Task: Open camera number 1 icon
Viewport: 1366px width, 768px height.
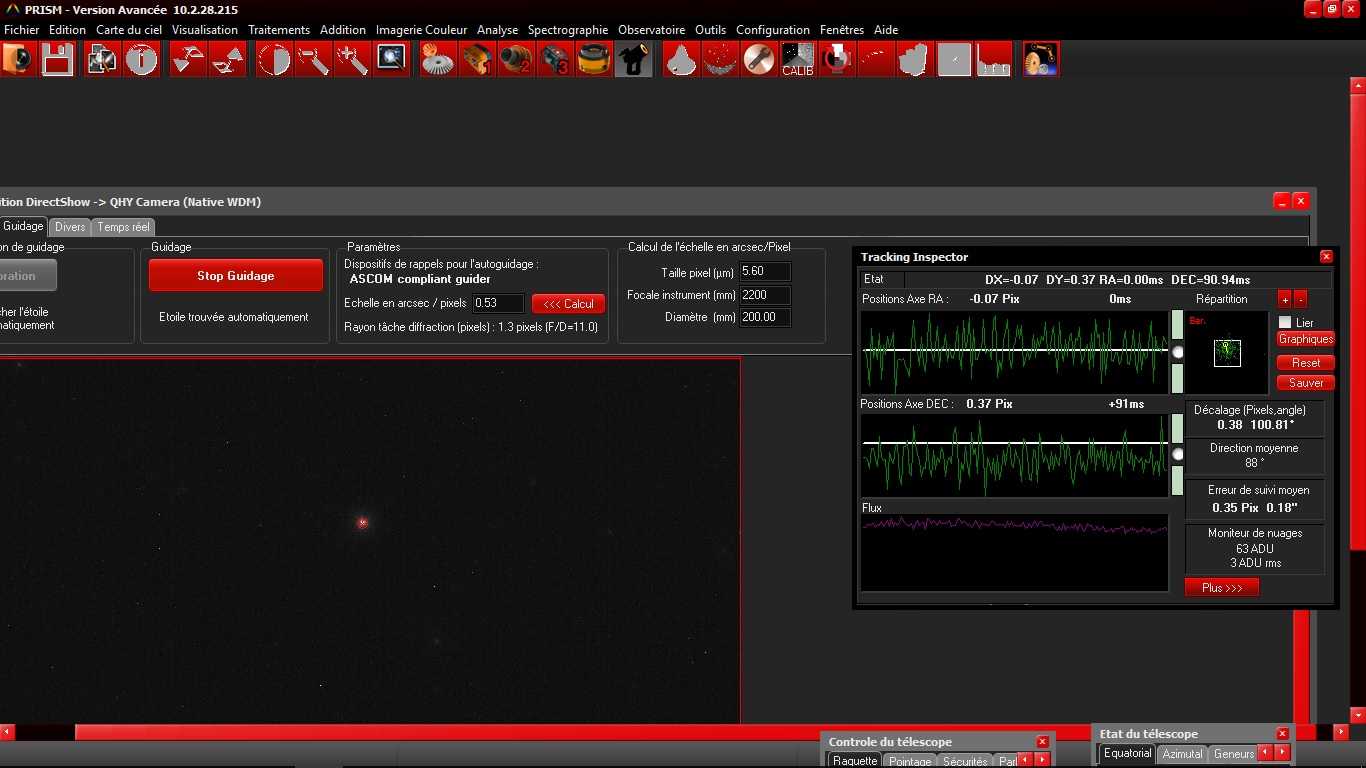Action: 477,60
